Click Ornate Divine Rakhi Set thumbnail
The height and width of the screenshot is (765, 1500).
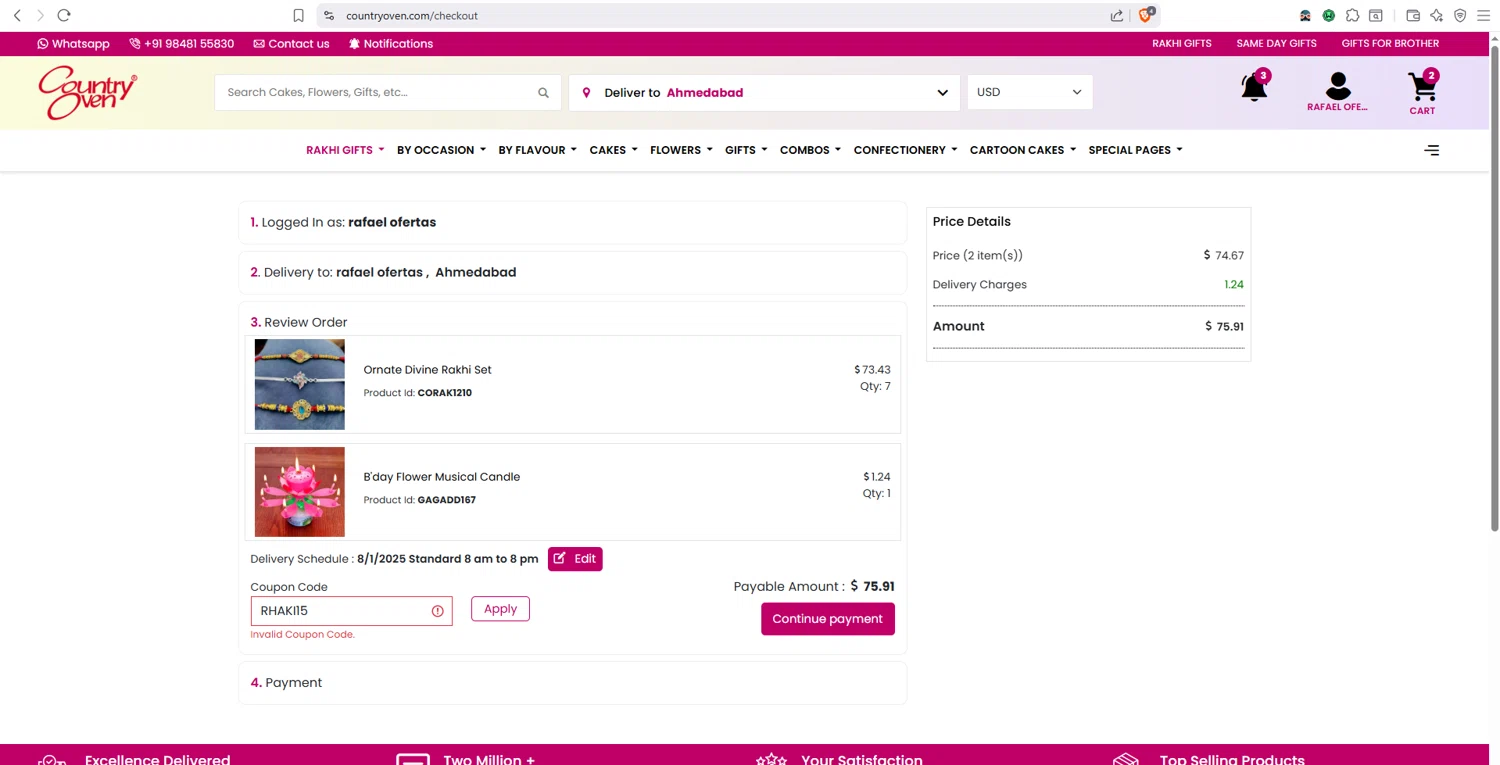299,385
